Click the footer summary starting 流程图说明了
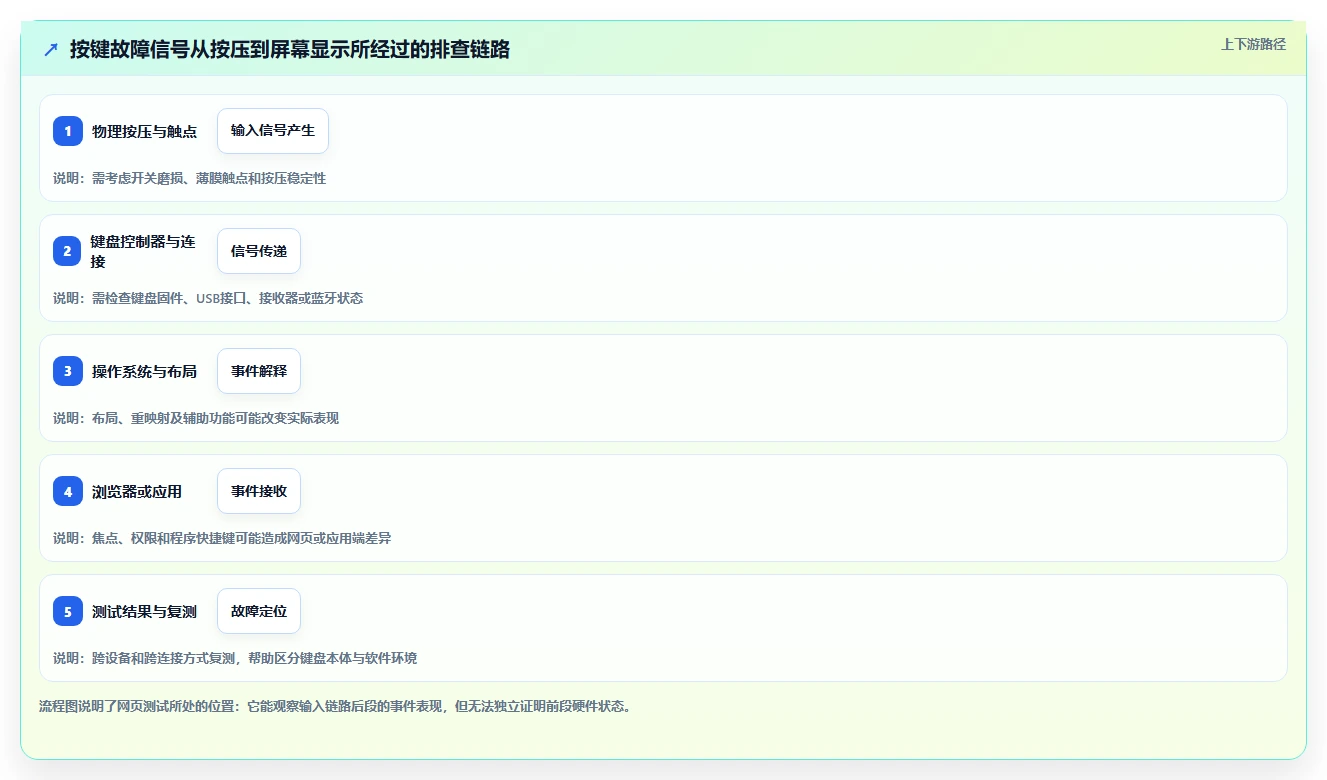 (x=335, y=706)
